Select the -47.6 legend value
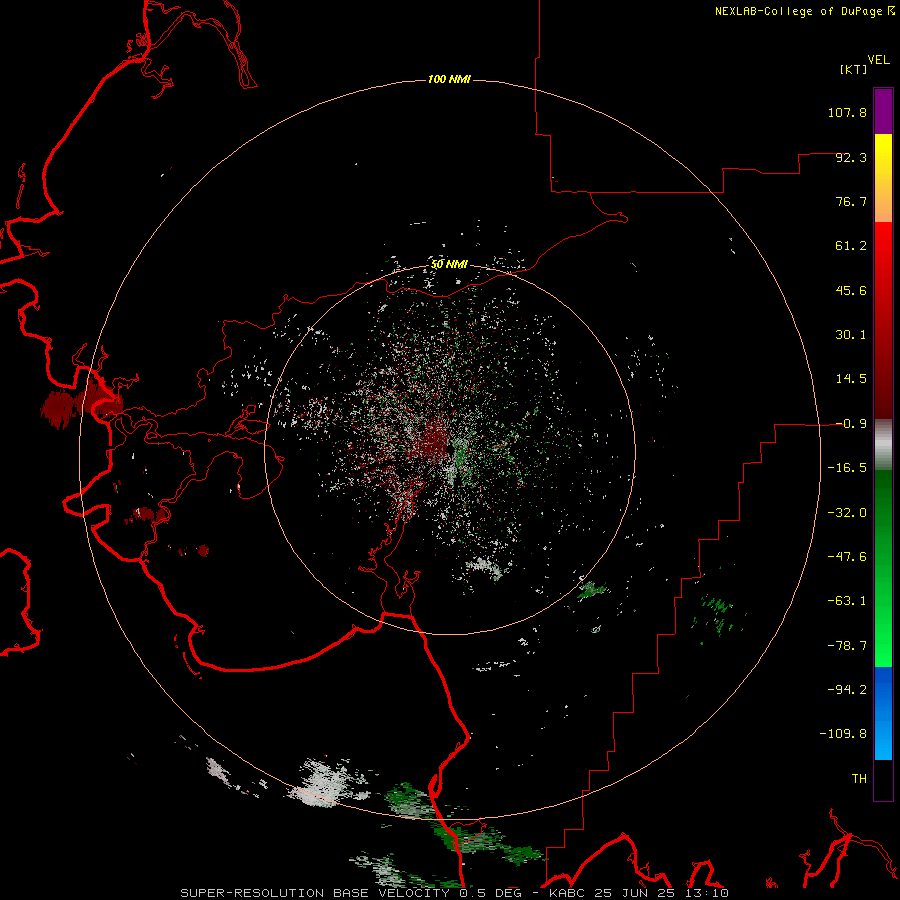This screenshot has width=900, height=900. [x=847, y=557]
